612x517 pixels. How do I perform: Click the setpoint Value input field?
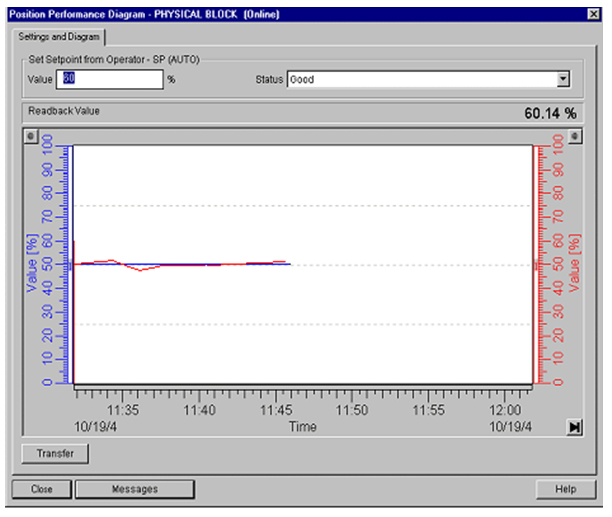(110, 79)
